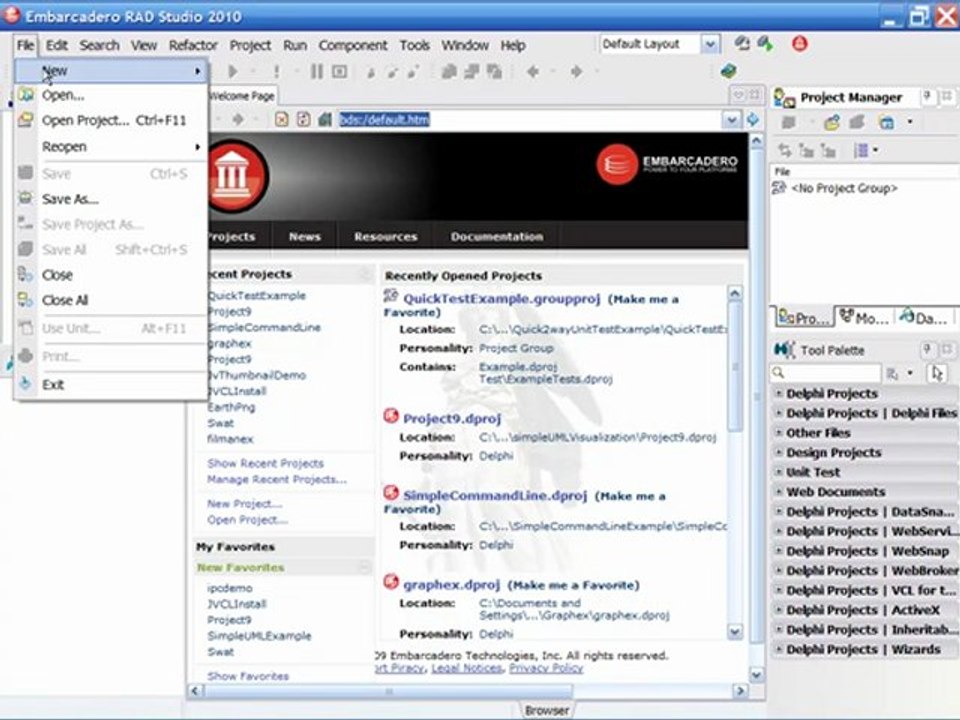Click the Go arrow next to the address bar
960x720 pixels.
pos(753,119)
